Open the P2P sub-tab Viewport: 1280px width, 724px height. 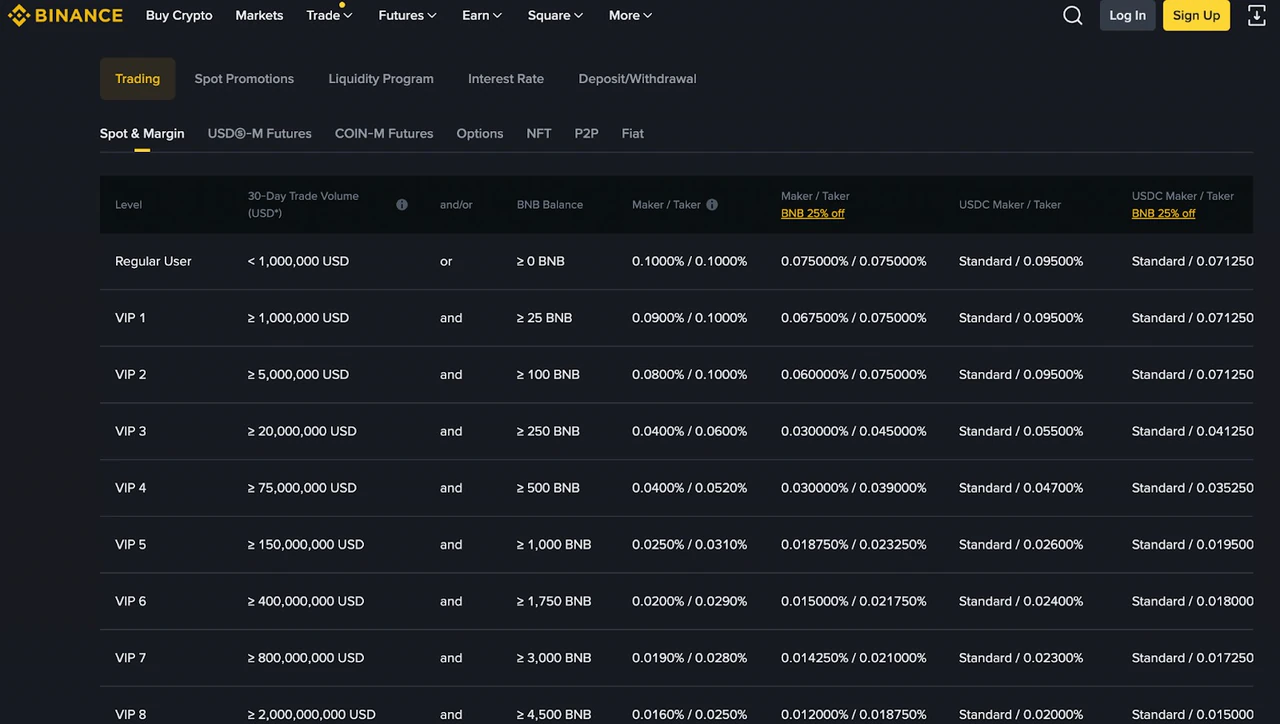tap(586, 133)
